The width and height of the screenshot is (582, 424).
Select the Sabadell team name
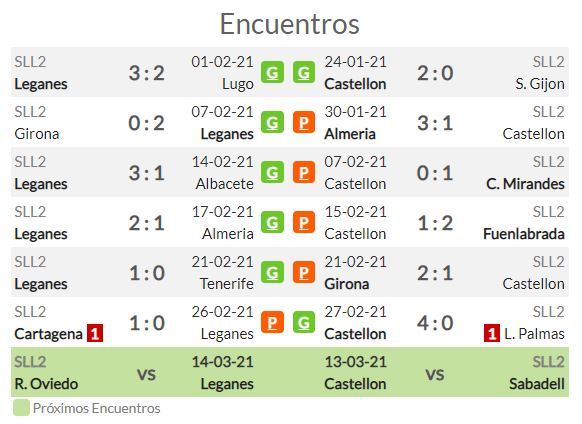pos(537,384)
